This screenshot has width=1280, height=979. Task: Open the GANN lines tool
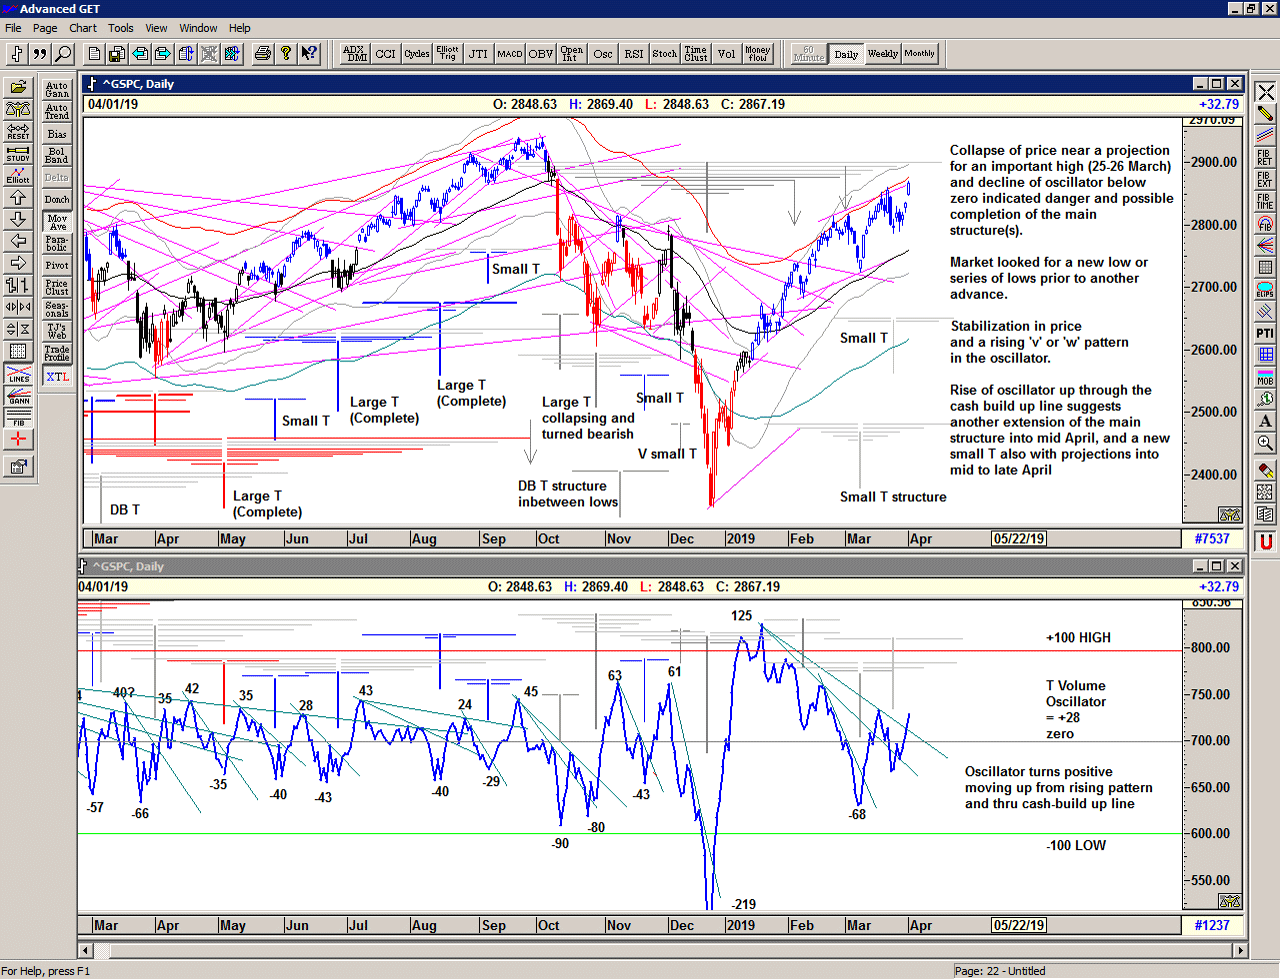[x=18, y=395]
